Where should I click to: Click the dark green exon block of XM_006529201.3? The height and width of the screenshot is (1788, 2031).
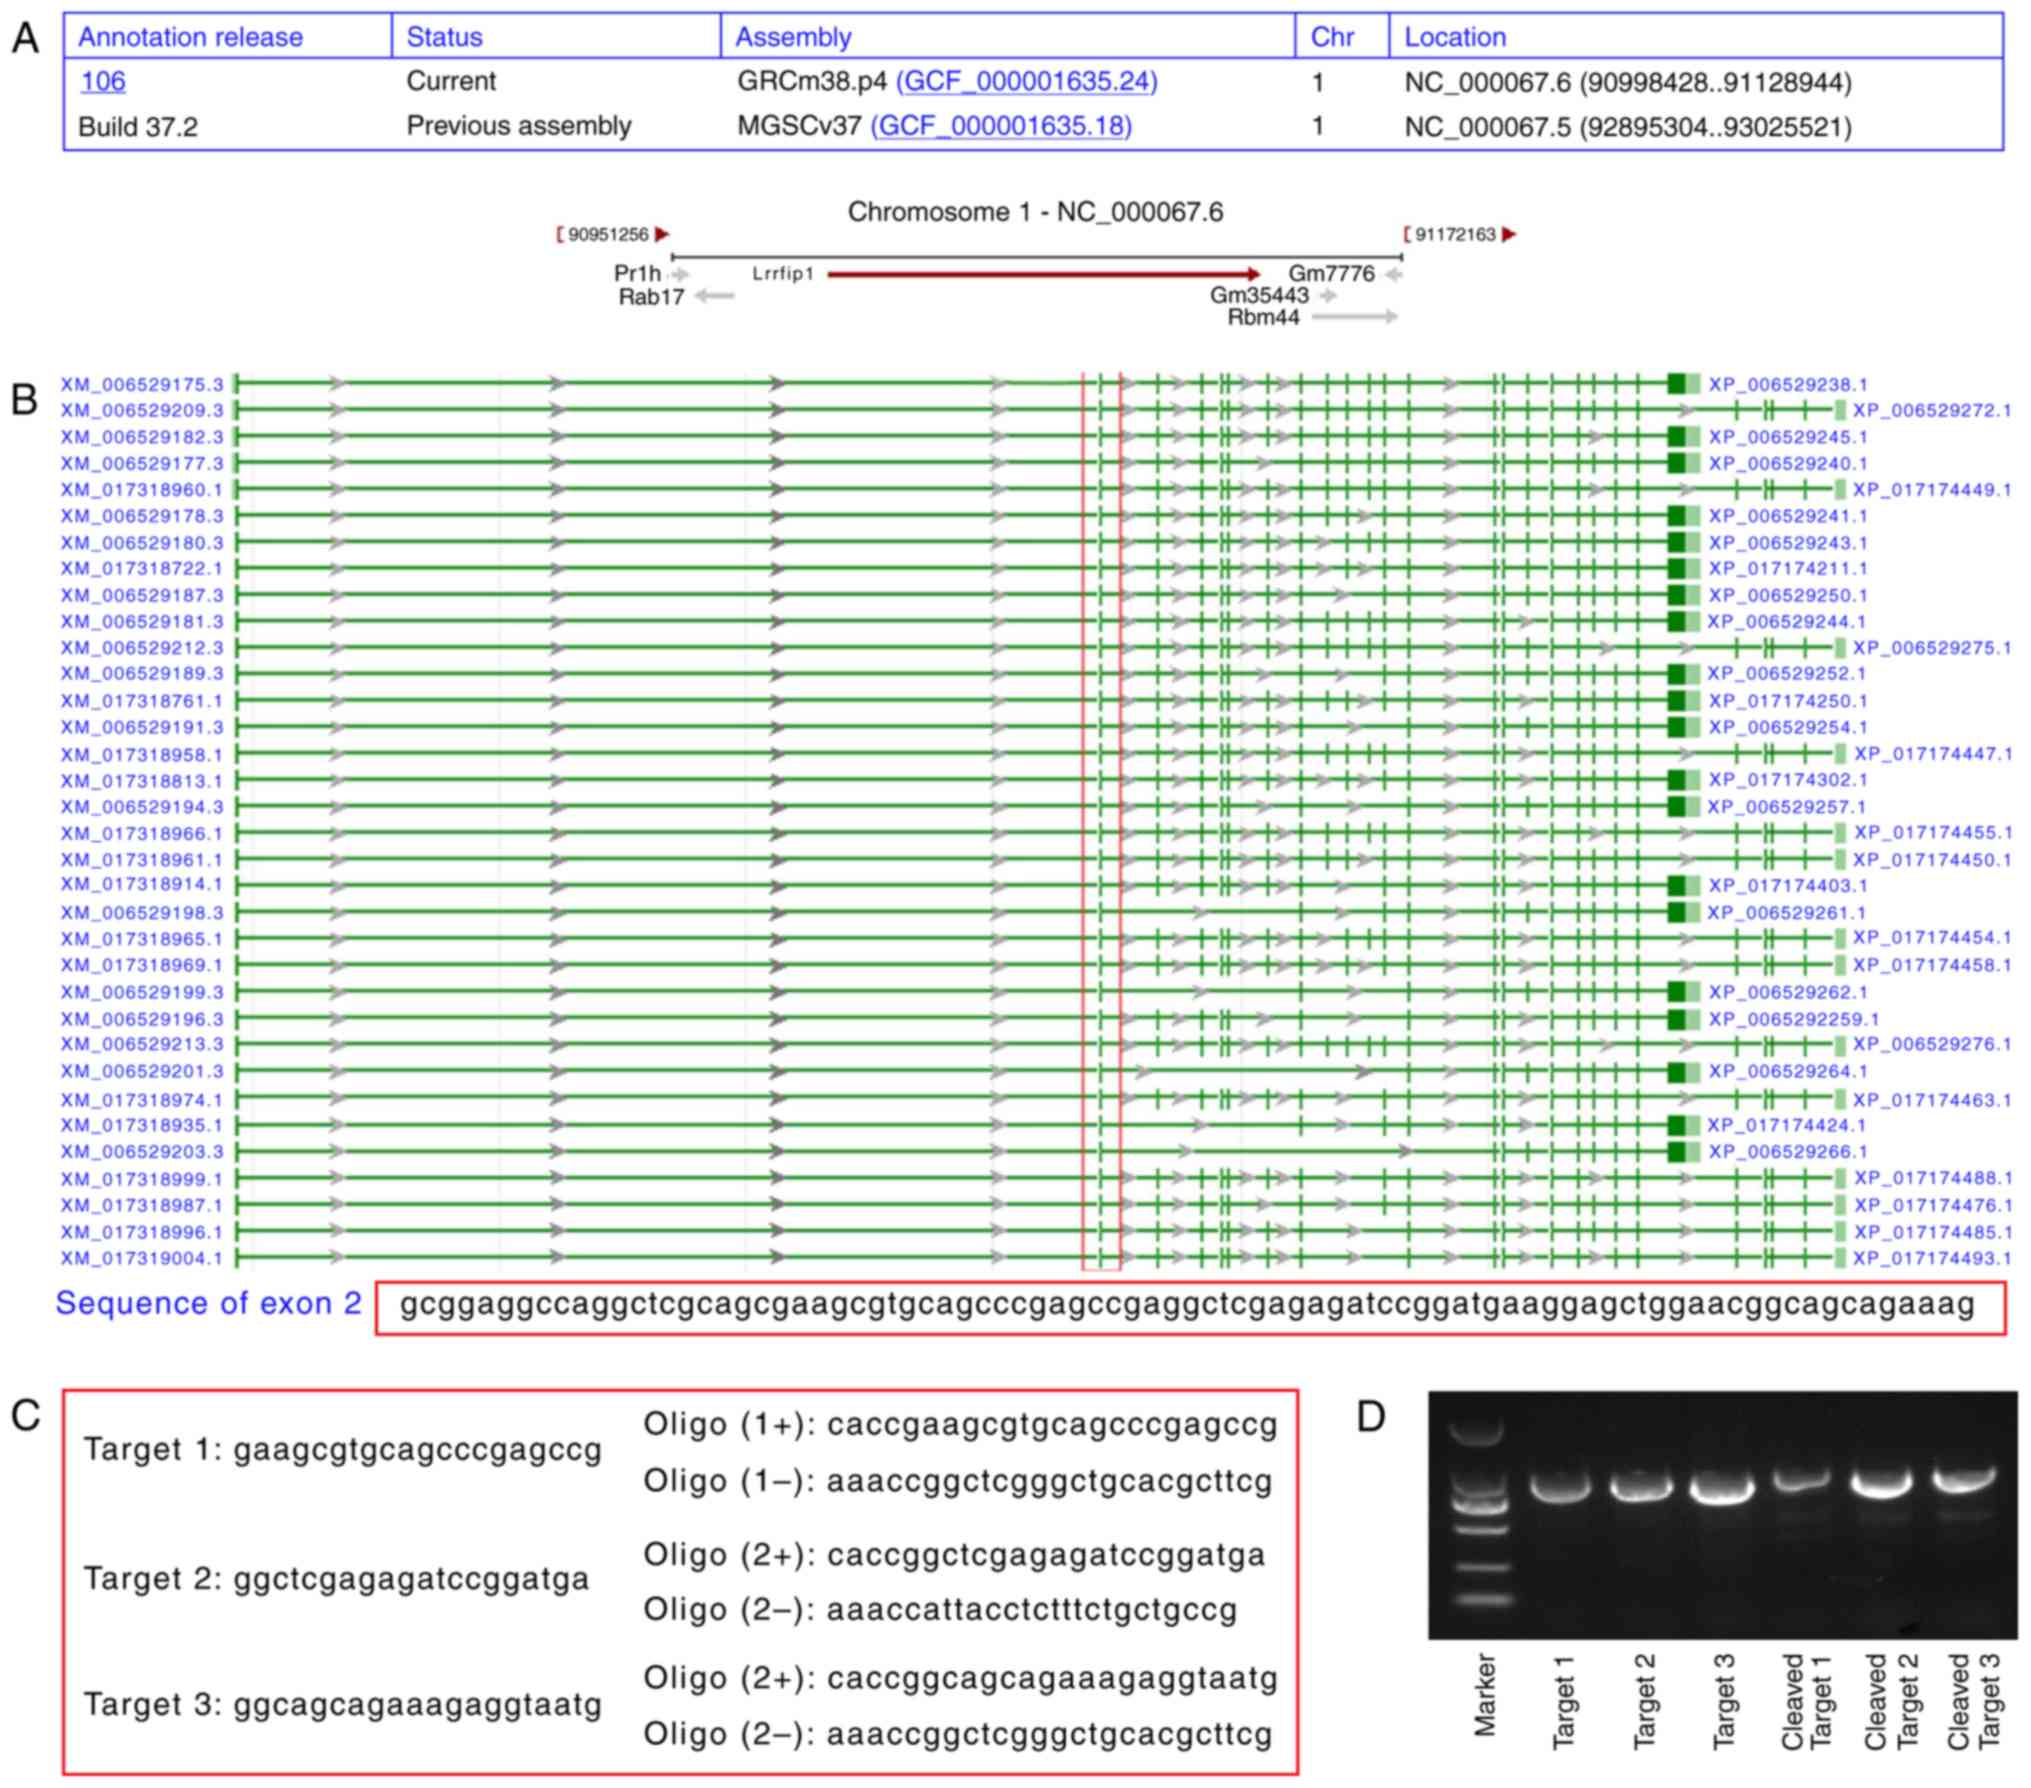click(1676, 1072)
